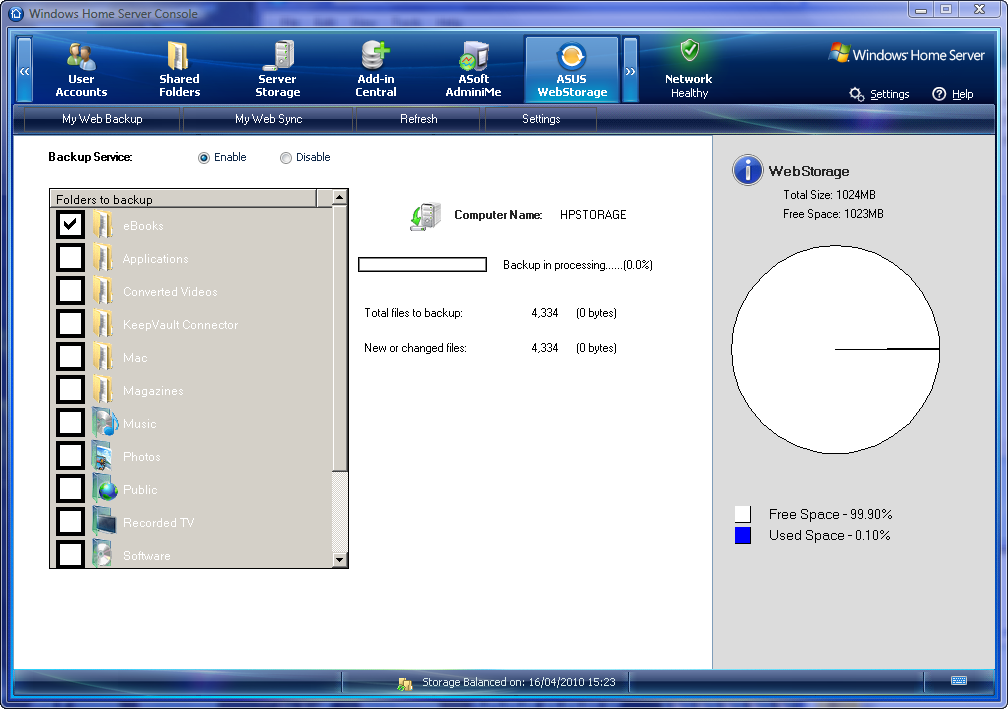Click the WebStorage usage pie chart
This screenshot has height=709, width=1008.
tap(836, 349)
